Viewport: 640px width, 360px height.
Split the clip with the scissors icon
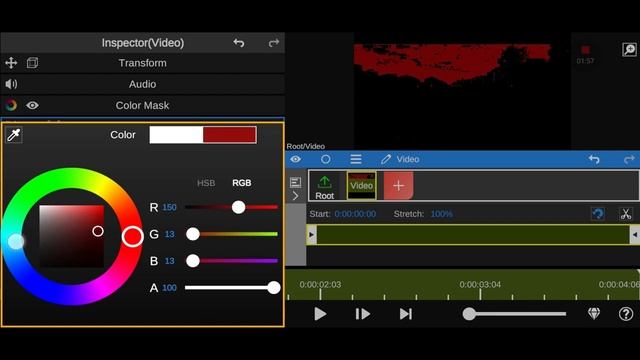point(626,214)
